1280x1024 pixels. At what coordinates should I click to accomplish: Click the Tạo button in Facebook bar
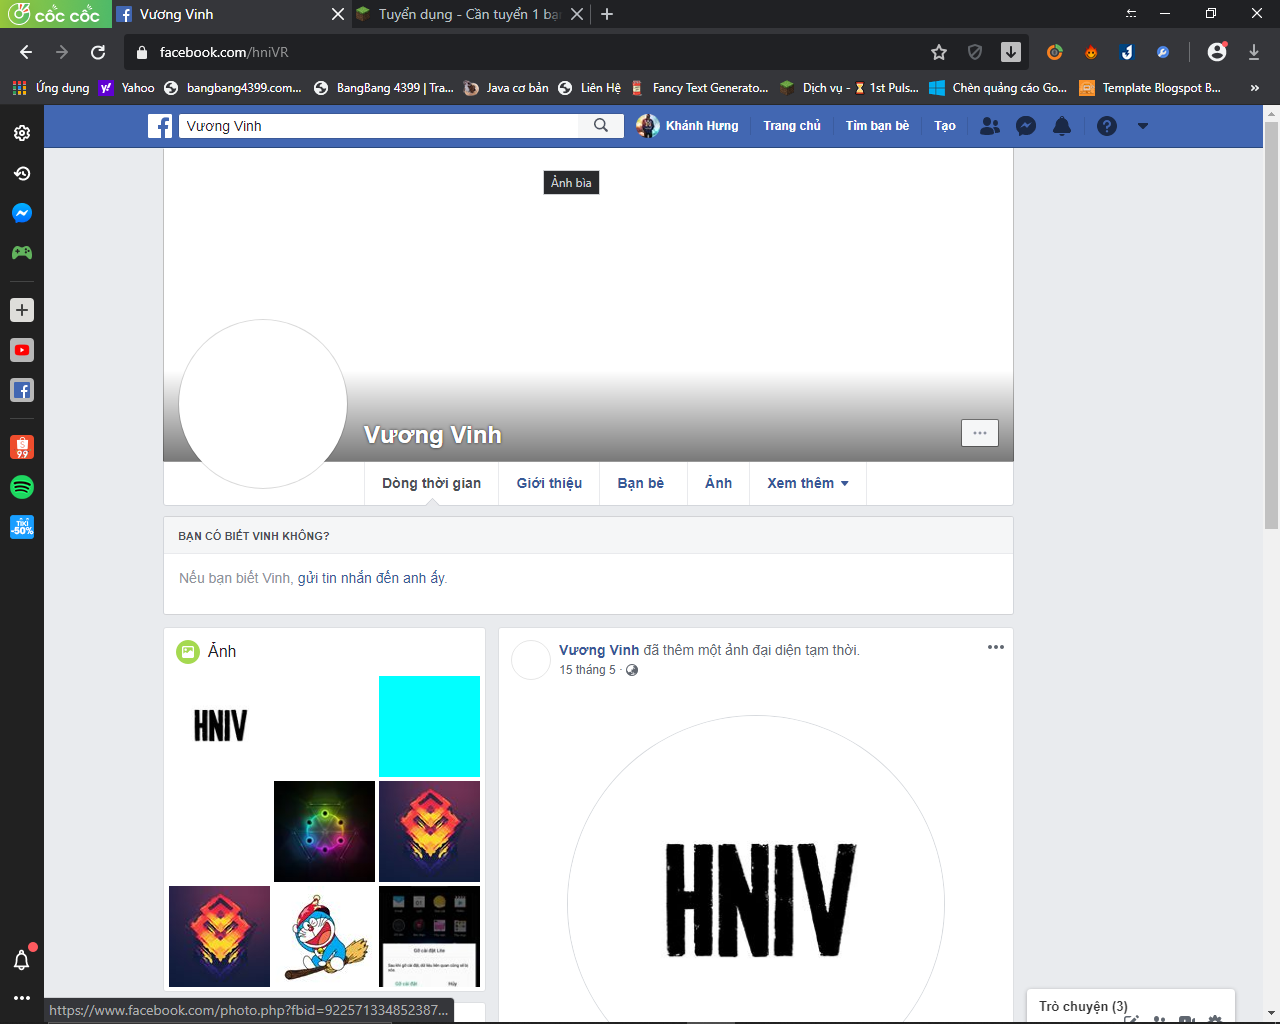coord(945,126)
